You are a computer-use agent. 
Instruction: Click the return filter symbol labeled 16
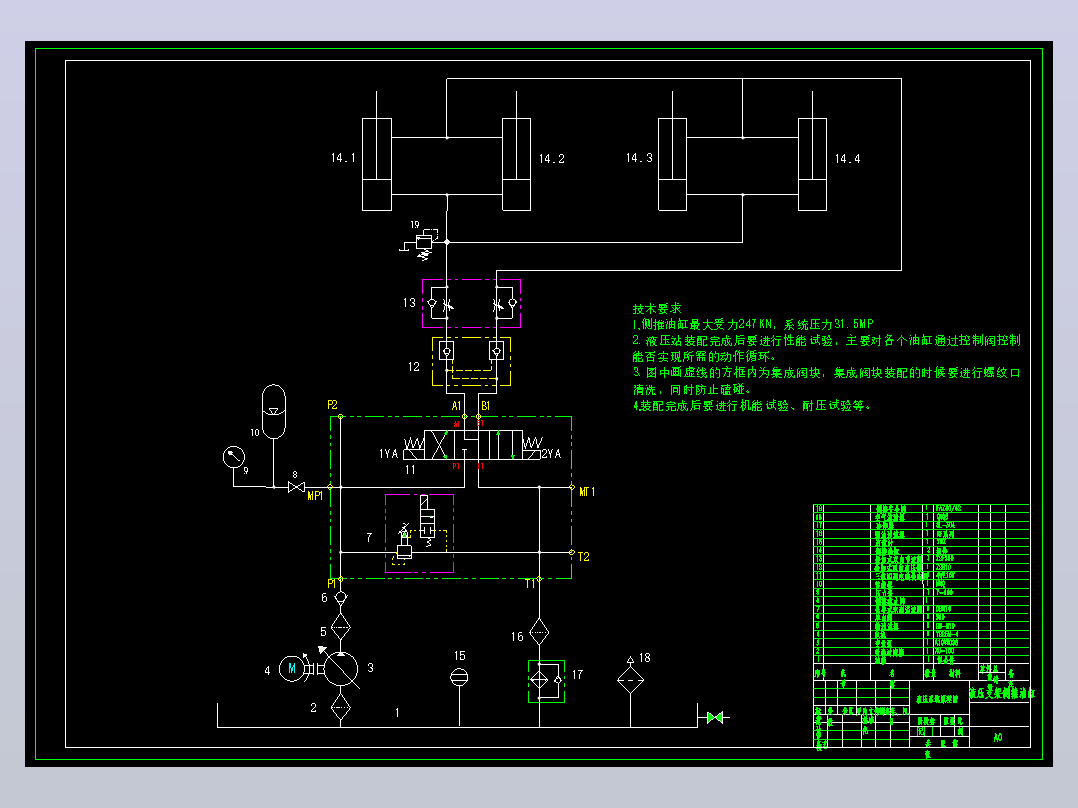[x=540, y=632]
